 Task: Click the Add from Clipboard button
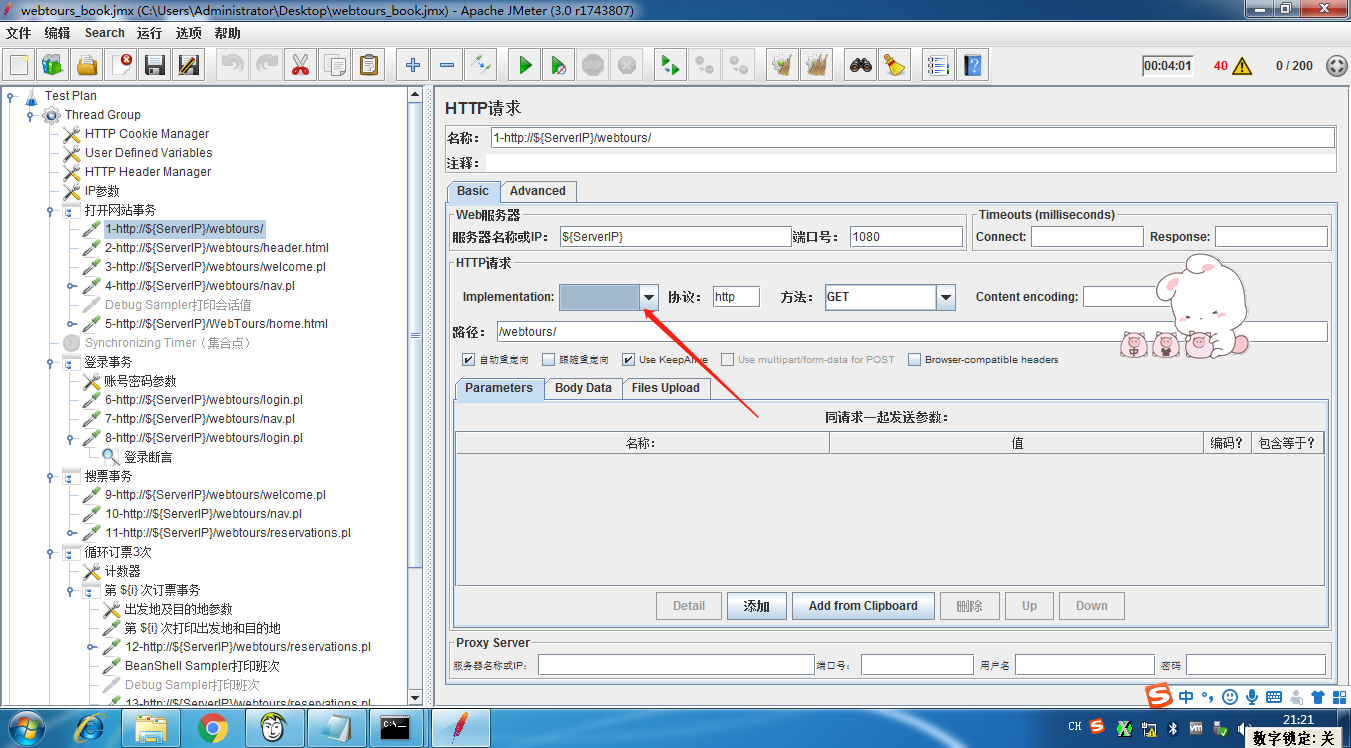click(x=863, y=606)
